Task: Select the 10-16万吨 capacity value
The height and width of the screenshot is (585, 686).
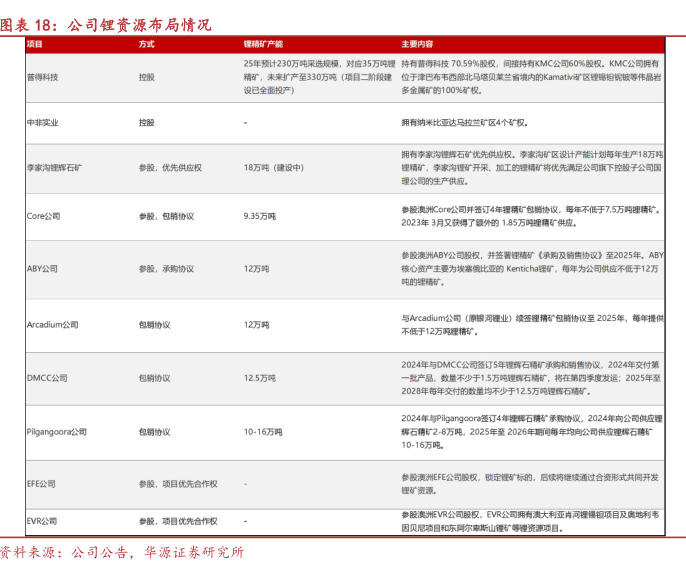Action: coord(263,432)
